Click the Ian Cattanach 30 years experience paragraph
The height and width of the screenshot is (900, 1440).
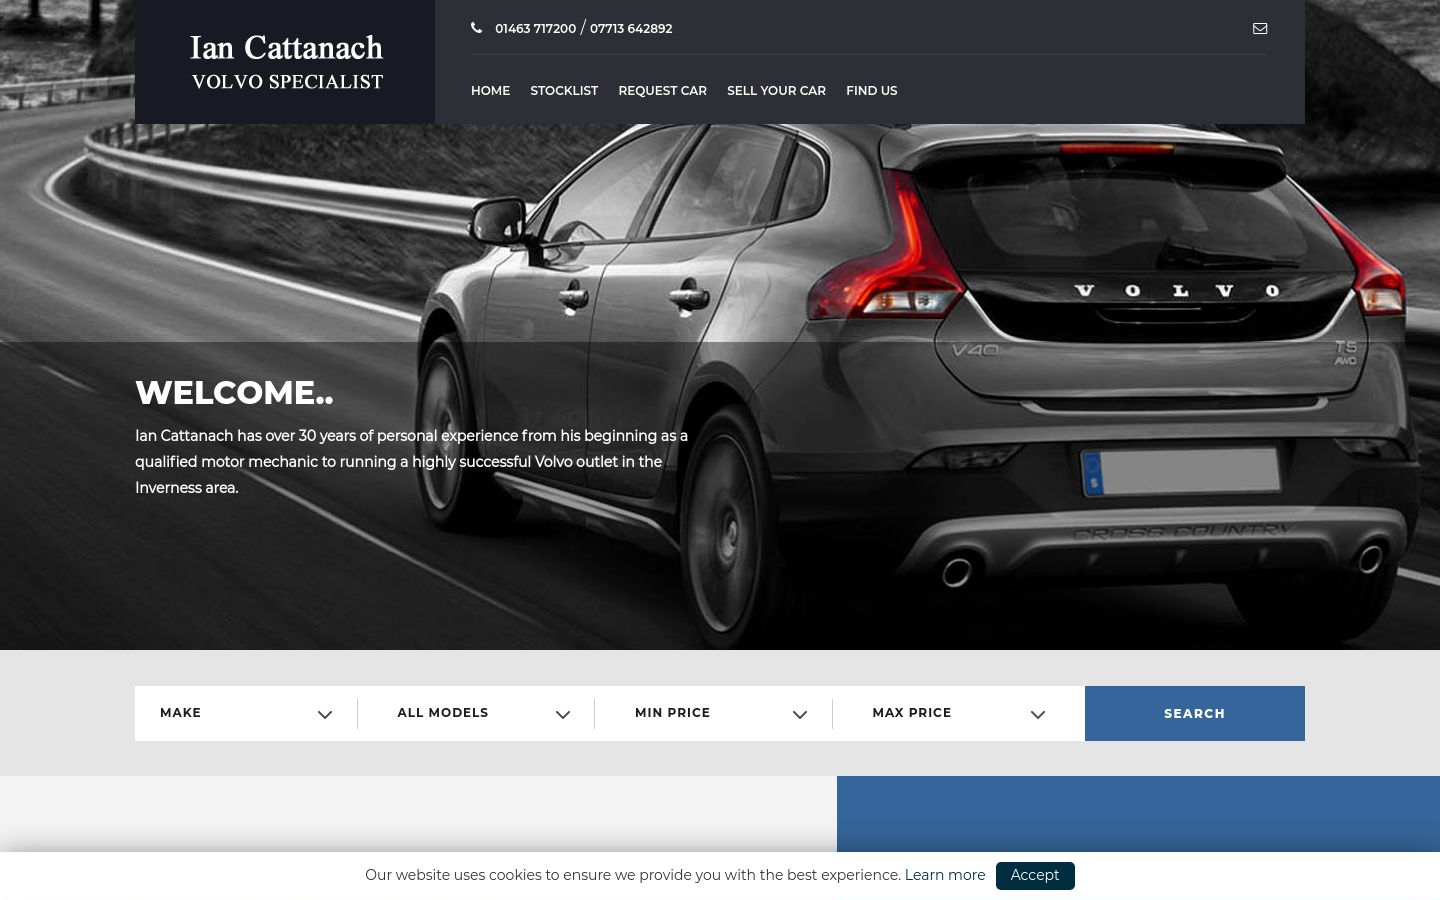point(412,462)
